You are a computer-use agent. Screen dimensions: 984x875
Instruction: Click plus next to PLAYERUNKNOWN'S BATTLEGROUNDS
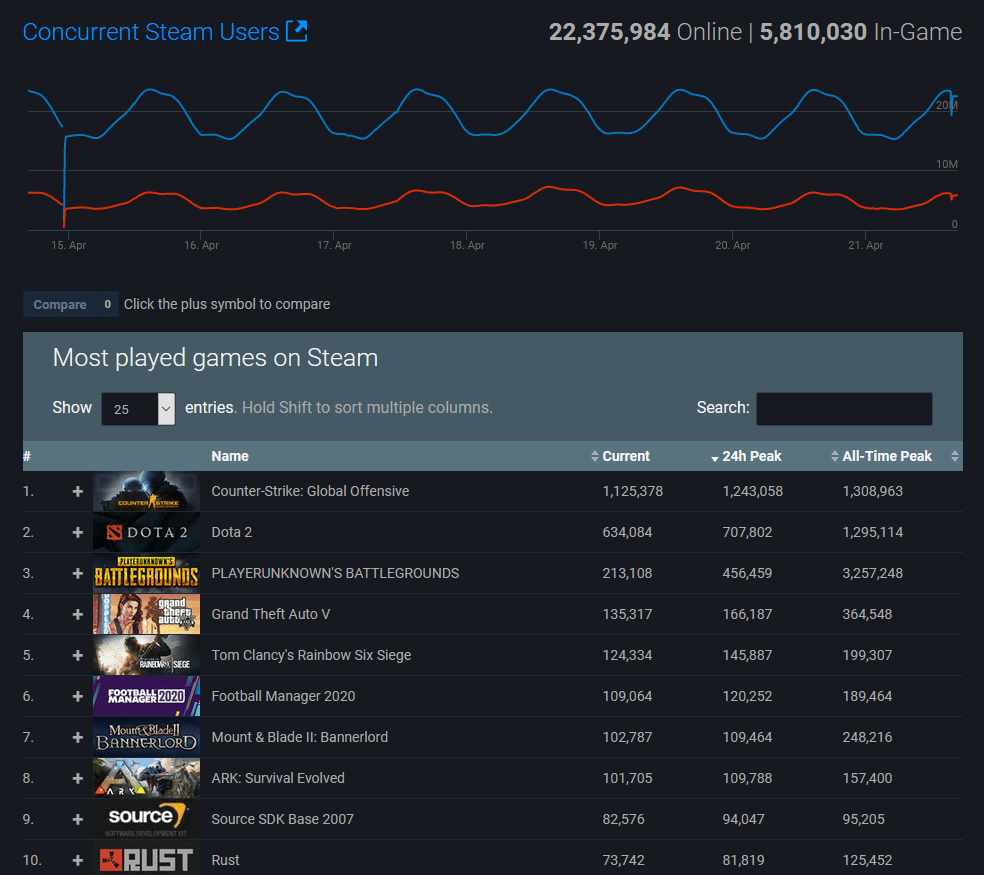tap(78, 573)
